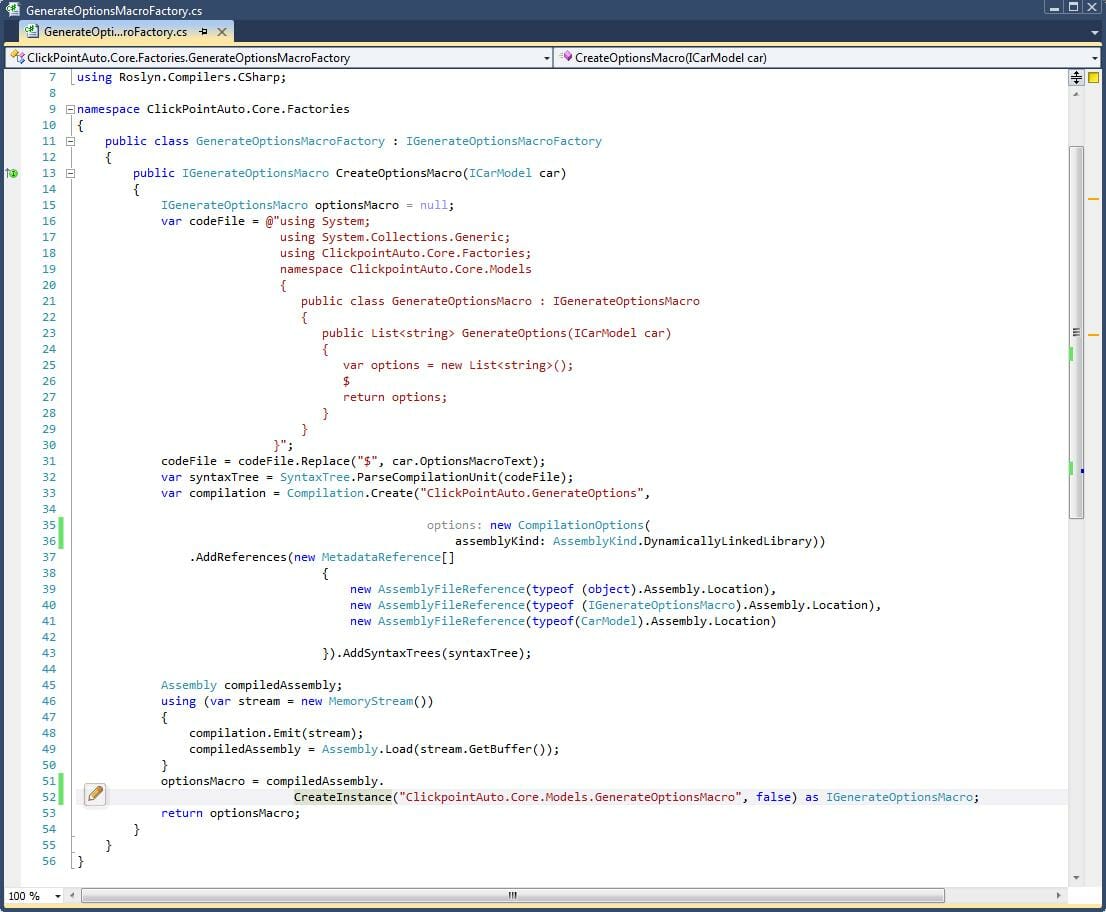Click 'compilation.Emit(stream);' on line 48
This screenshot has height=912, width=1106.
point(276,734)
